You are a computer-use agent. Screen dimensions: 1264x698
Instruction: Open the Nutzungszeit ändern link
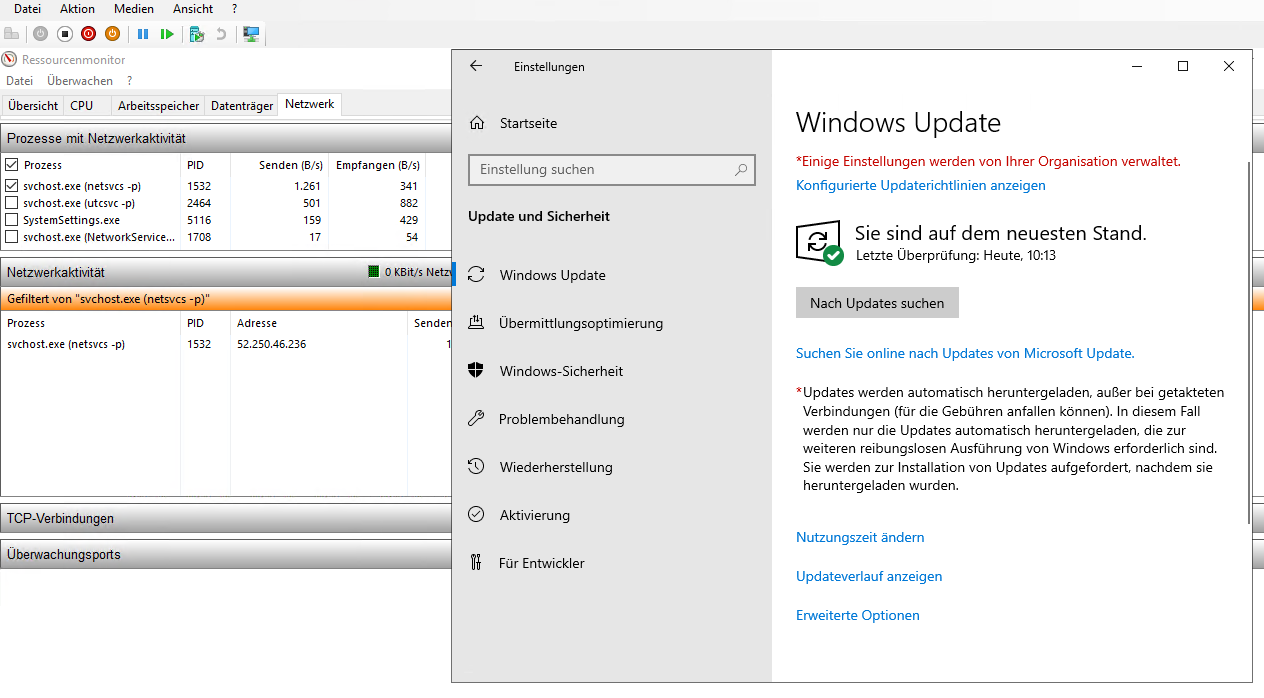tap(860, 537)
